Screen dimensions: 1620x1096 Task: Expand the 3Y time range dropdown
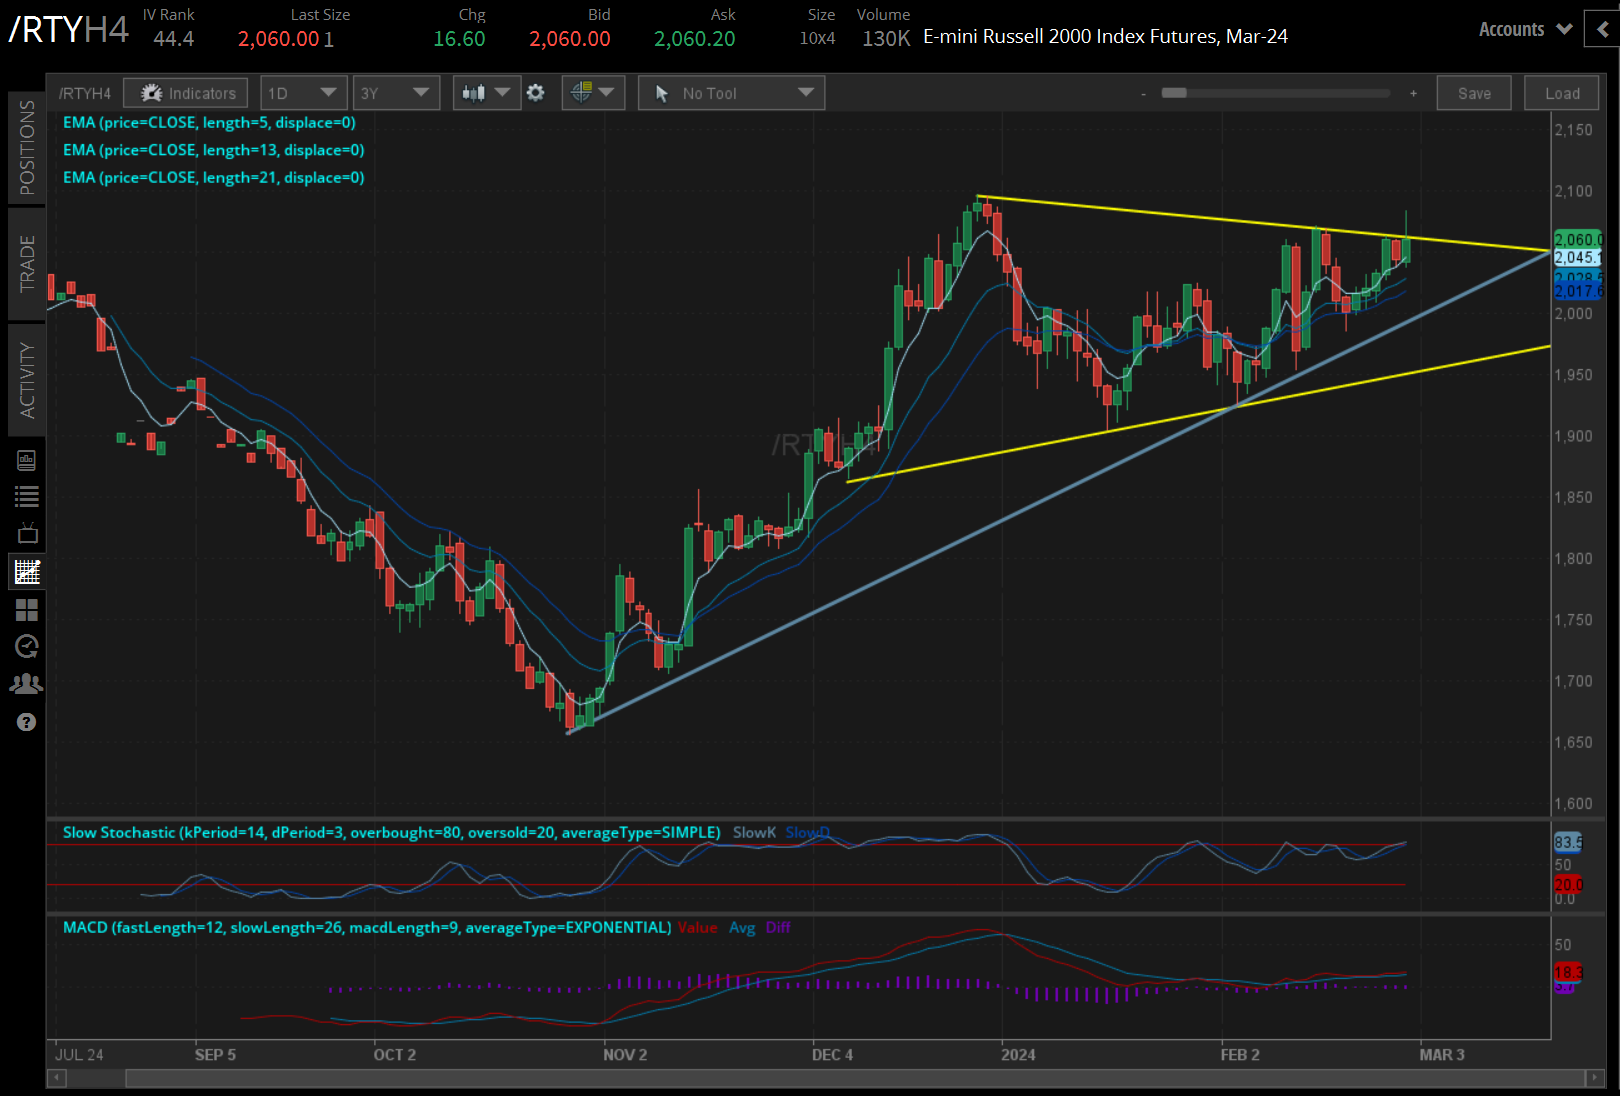coord(395,93)
